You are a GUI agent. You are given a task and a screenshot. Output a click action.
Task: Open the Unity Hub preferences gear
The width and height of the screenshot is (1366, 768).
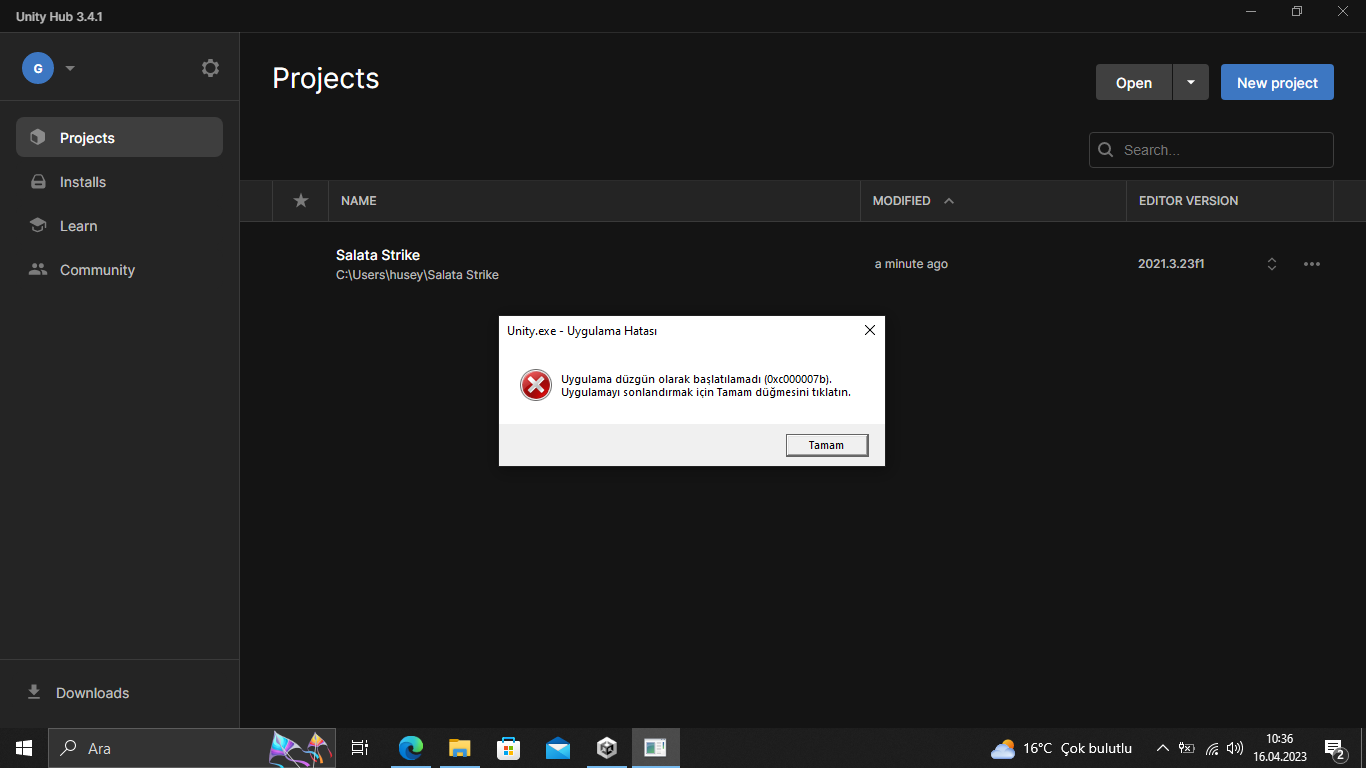click(x=210, y=68)
